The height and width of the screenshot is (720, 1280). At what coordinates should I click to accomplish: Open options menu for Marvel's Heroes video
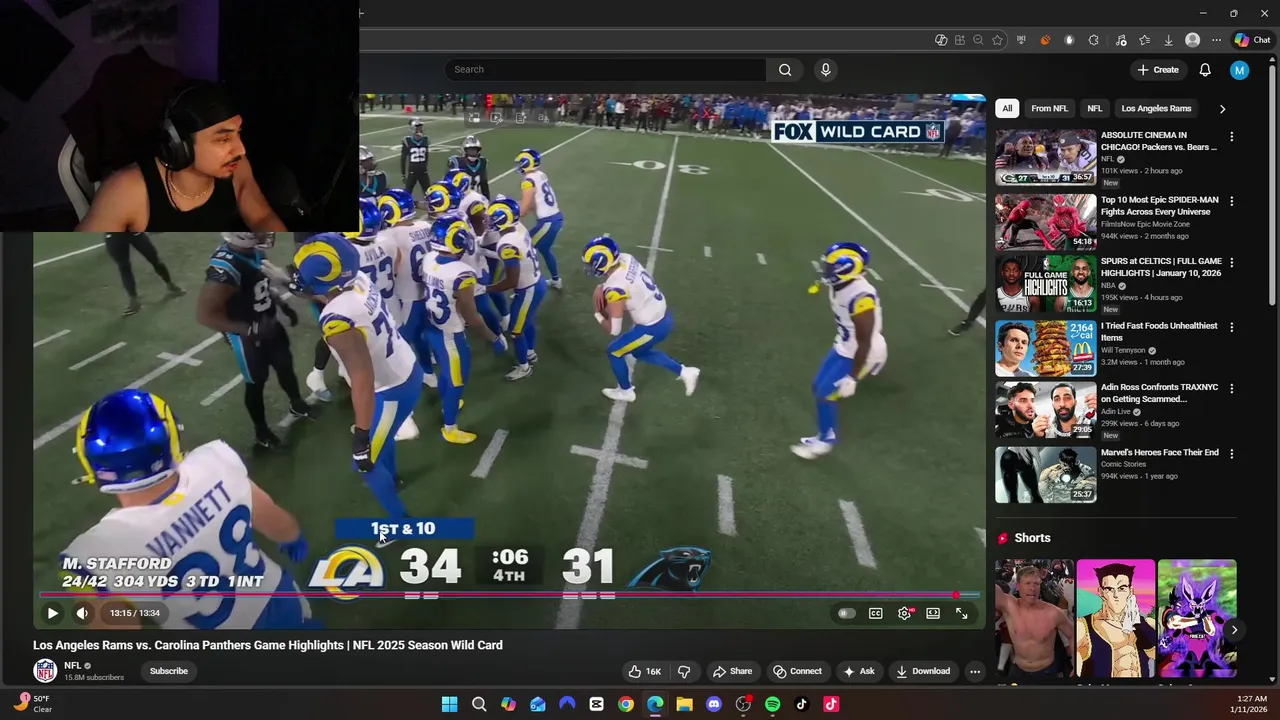tap(1231, 453)
